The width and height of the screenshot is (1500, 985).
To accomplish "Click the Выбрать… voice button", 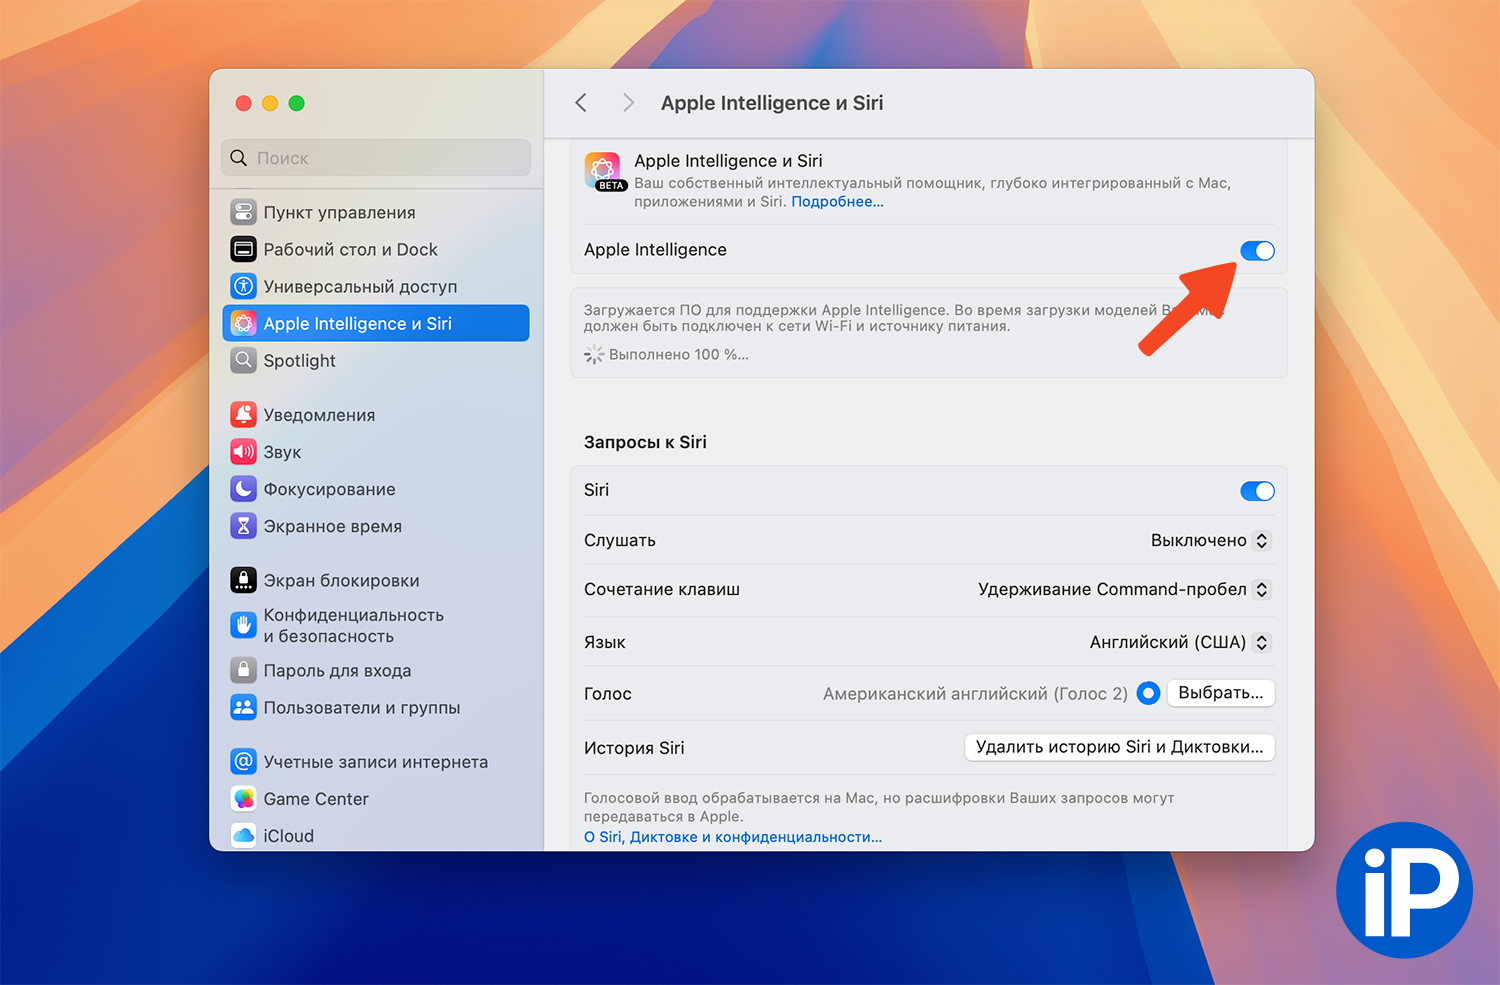I will click(x=1221, y=693).
